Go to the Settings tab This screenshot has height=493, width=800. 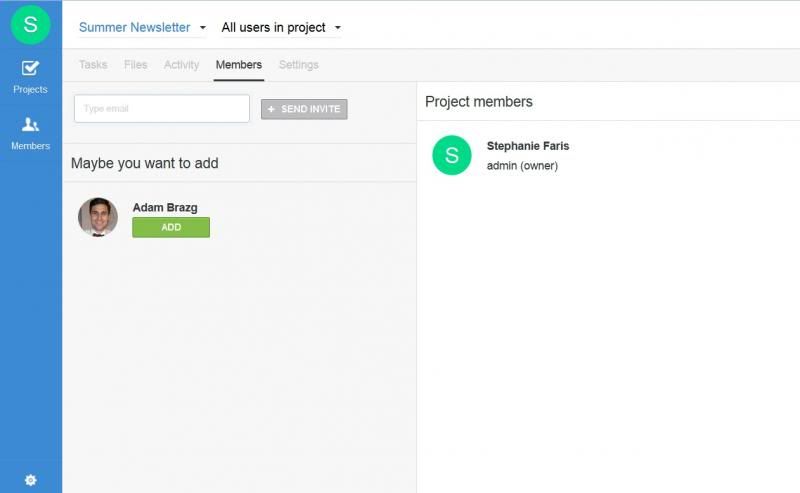[x=298, y=65]
